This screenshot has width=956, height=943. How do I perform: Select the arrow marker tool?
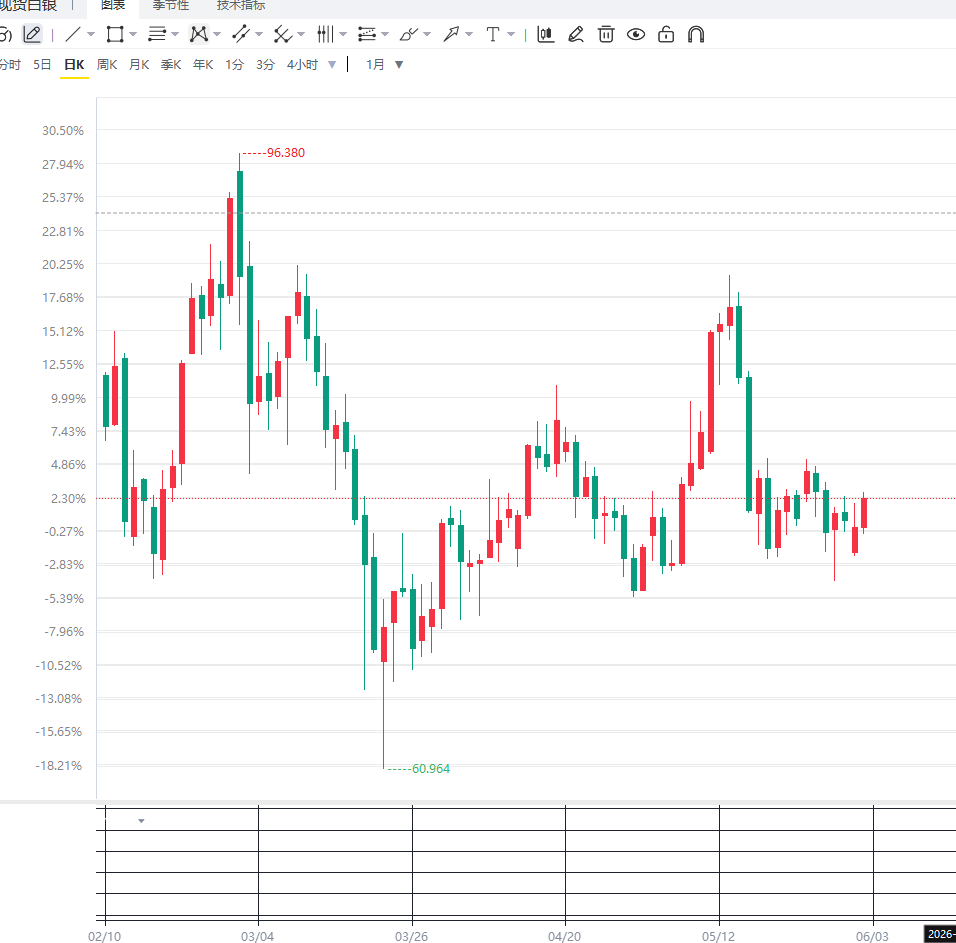(x=451, y=34)
